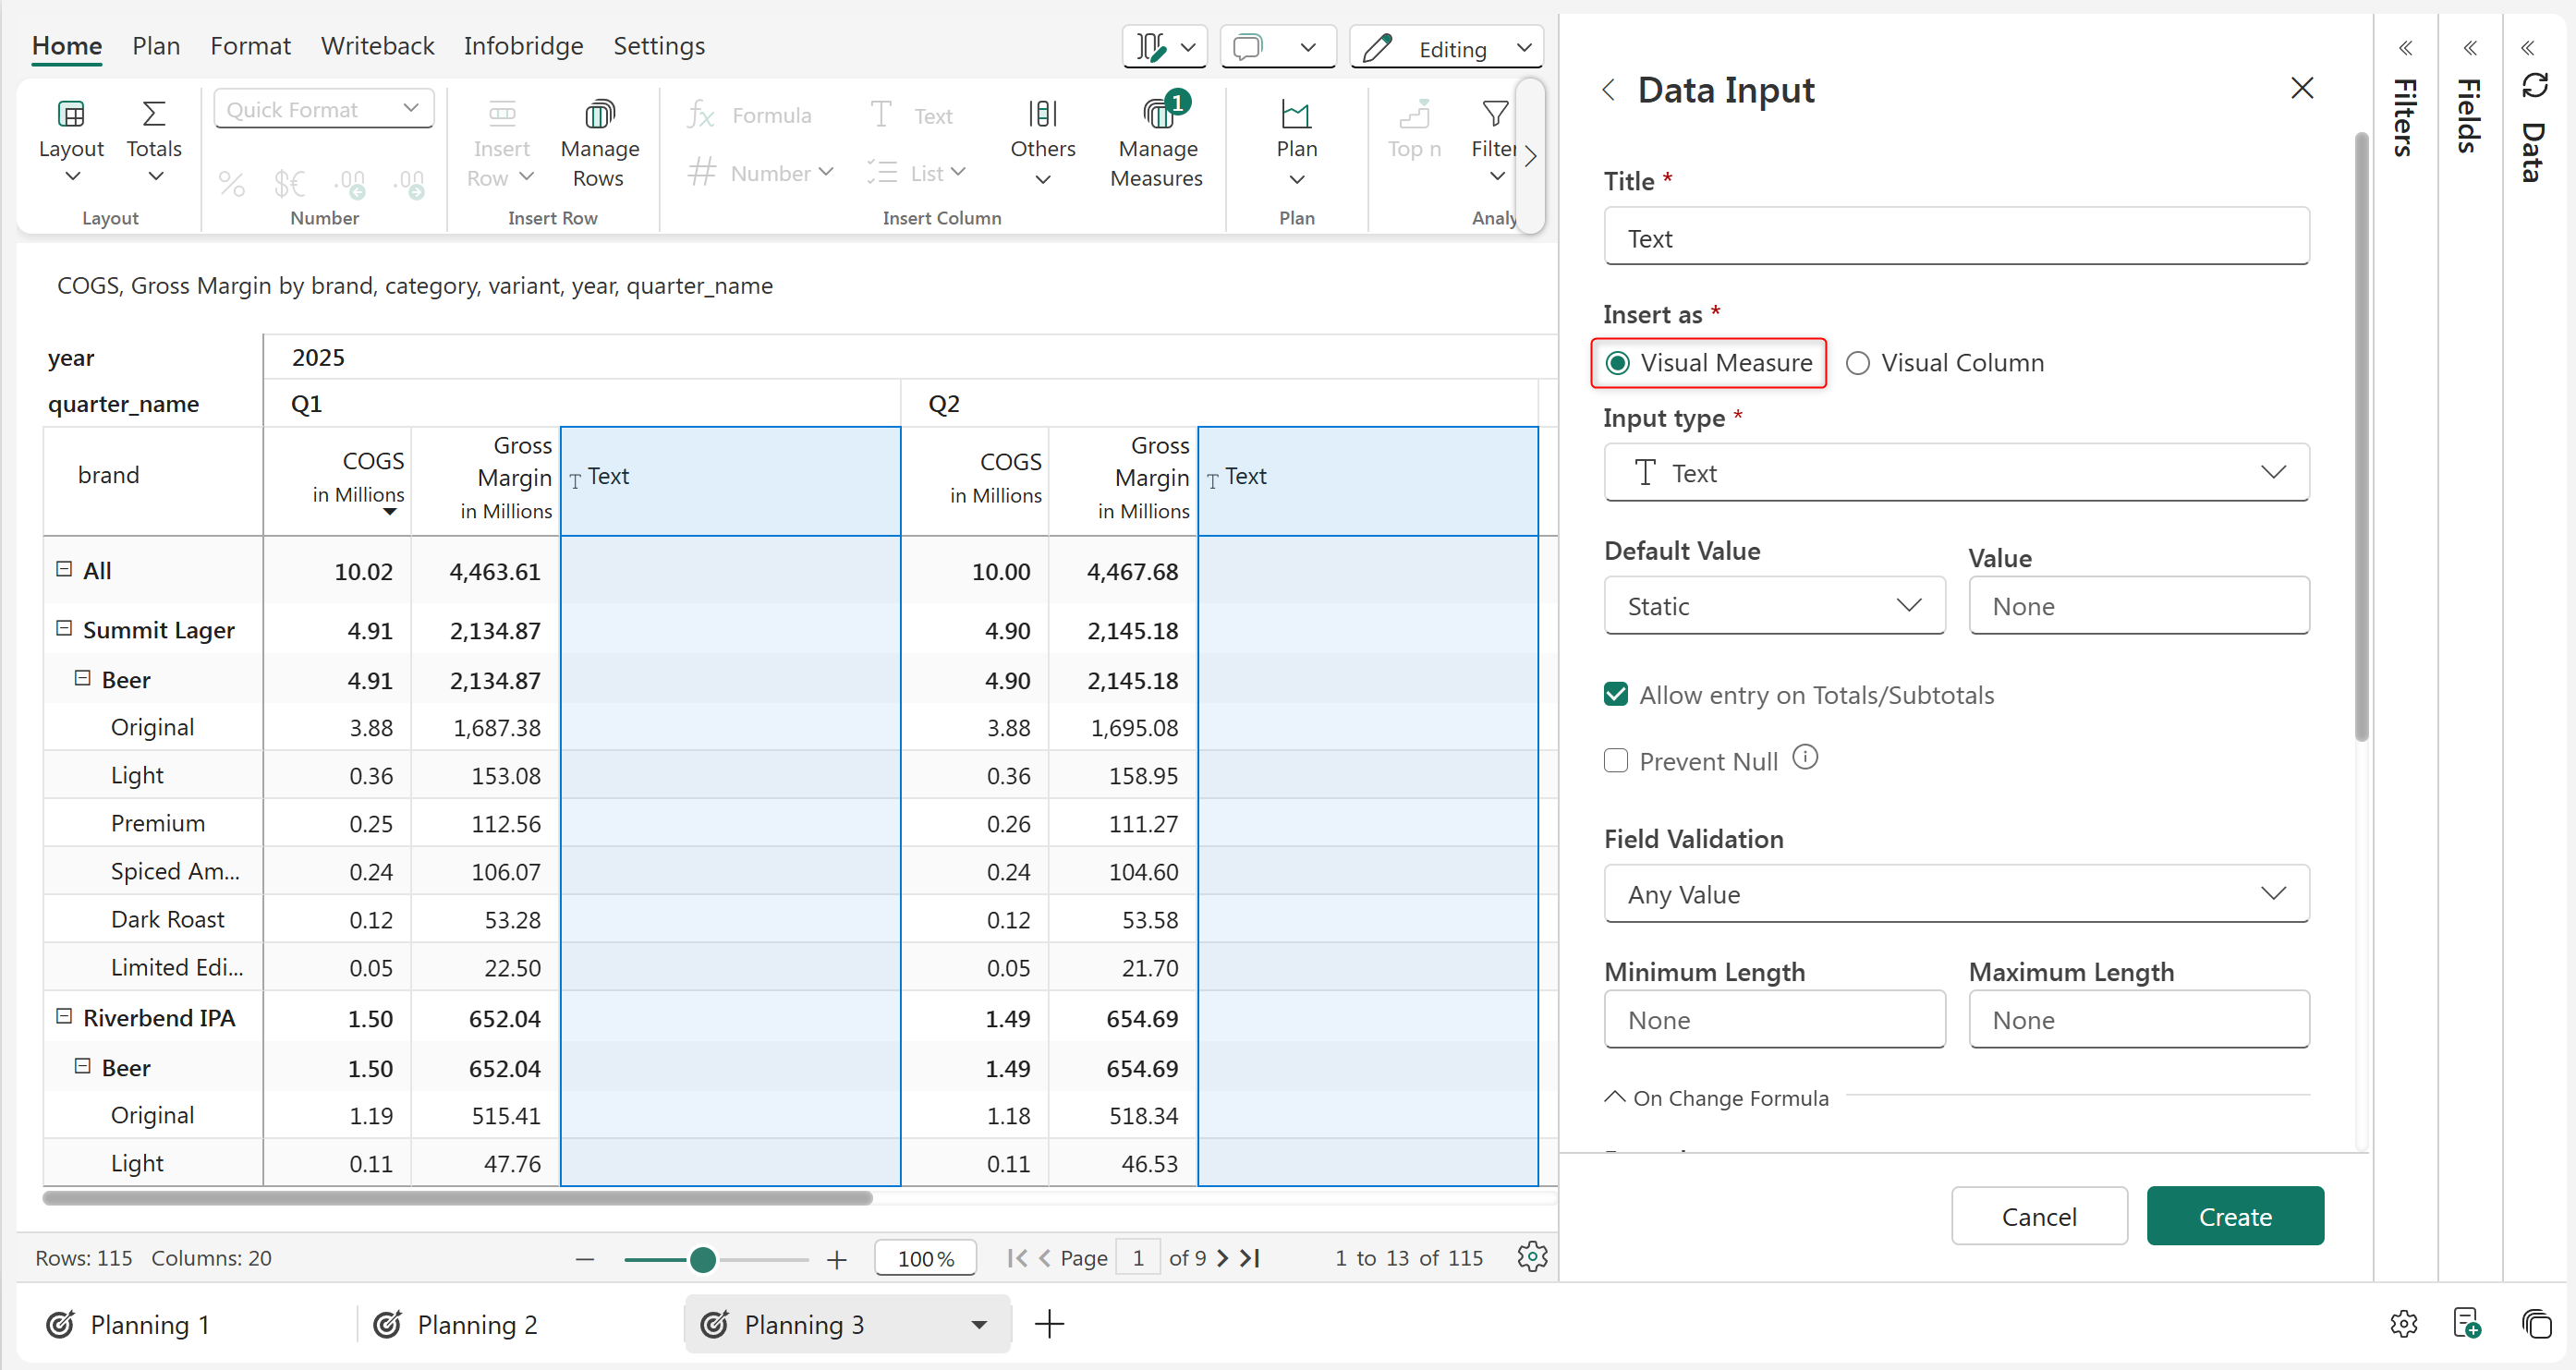
Task: Click the Plan chart icon in ribbon
Action: coord(1295,114)
